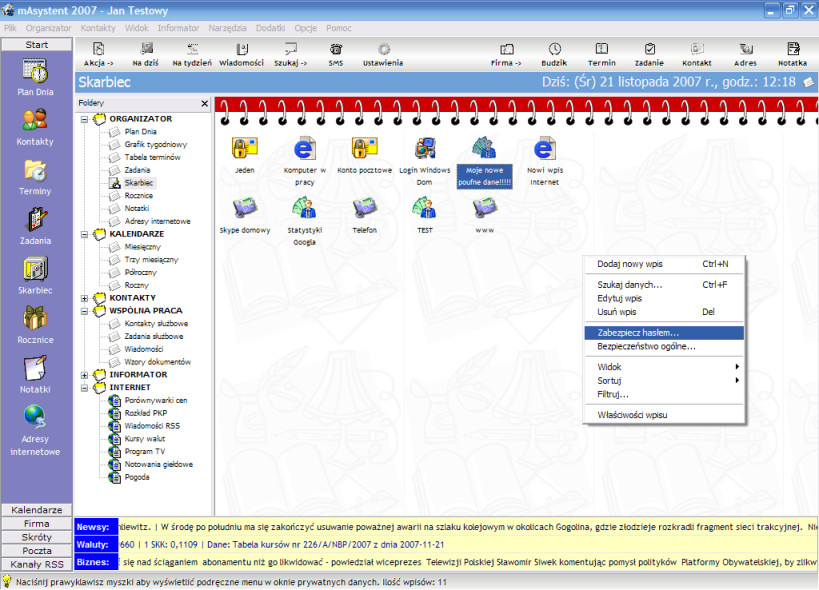
Task: Click the Poczta sidebar section button
Action: click(x=37, y=550)
